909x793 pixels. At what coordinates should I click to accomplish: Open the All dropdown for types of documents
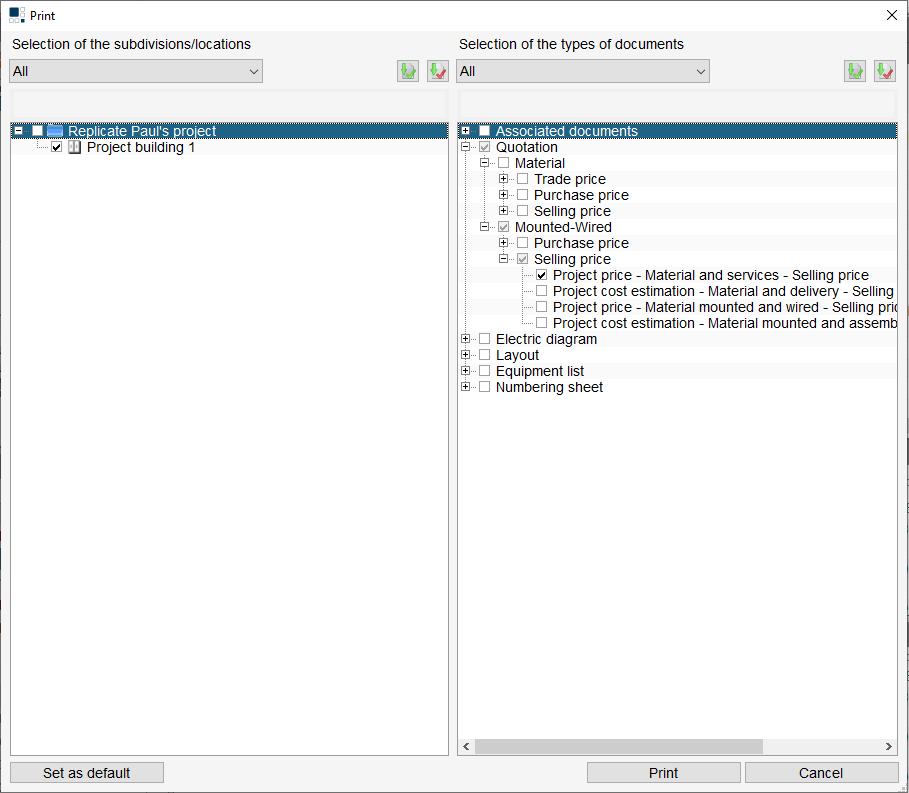pyautogui.click(x=700, y=71)
